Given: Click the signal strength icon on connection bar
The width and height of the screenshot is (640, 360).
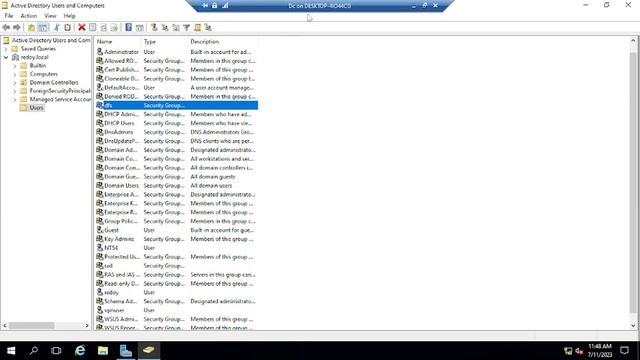Looking at the screenshot, I should [x=225, y=6].
